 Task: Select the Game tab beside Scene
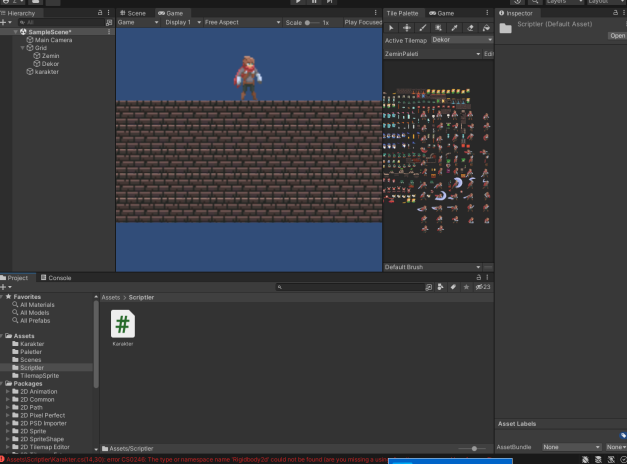(x=171, y=13)
